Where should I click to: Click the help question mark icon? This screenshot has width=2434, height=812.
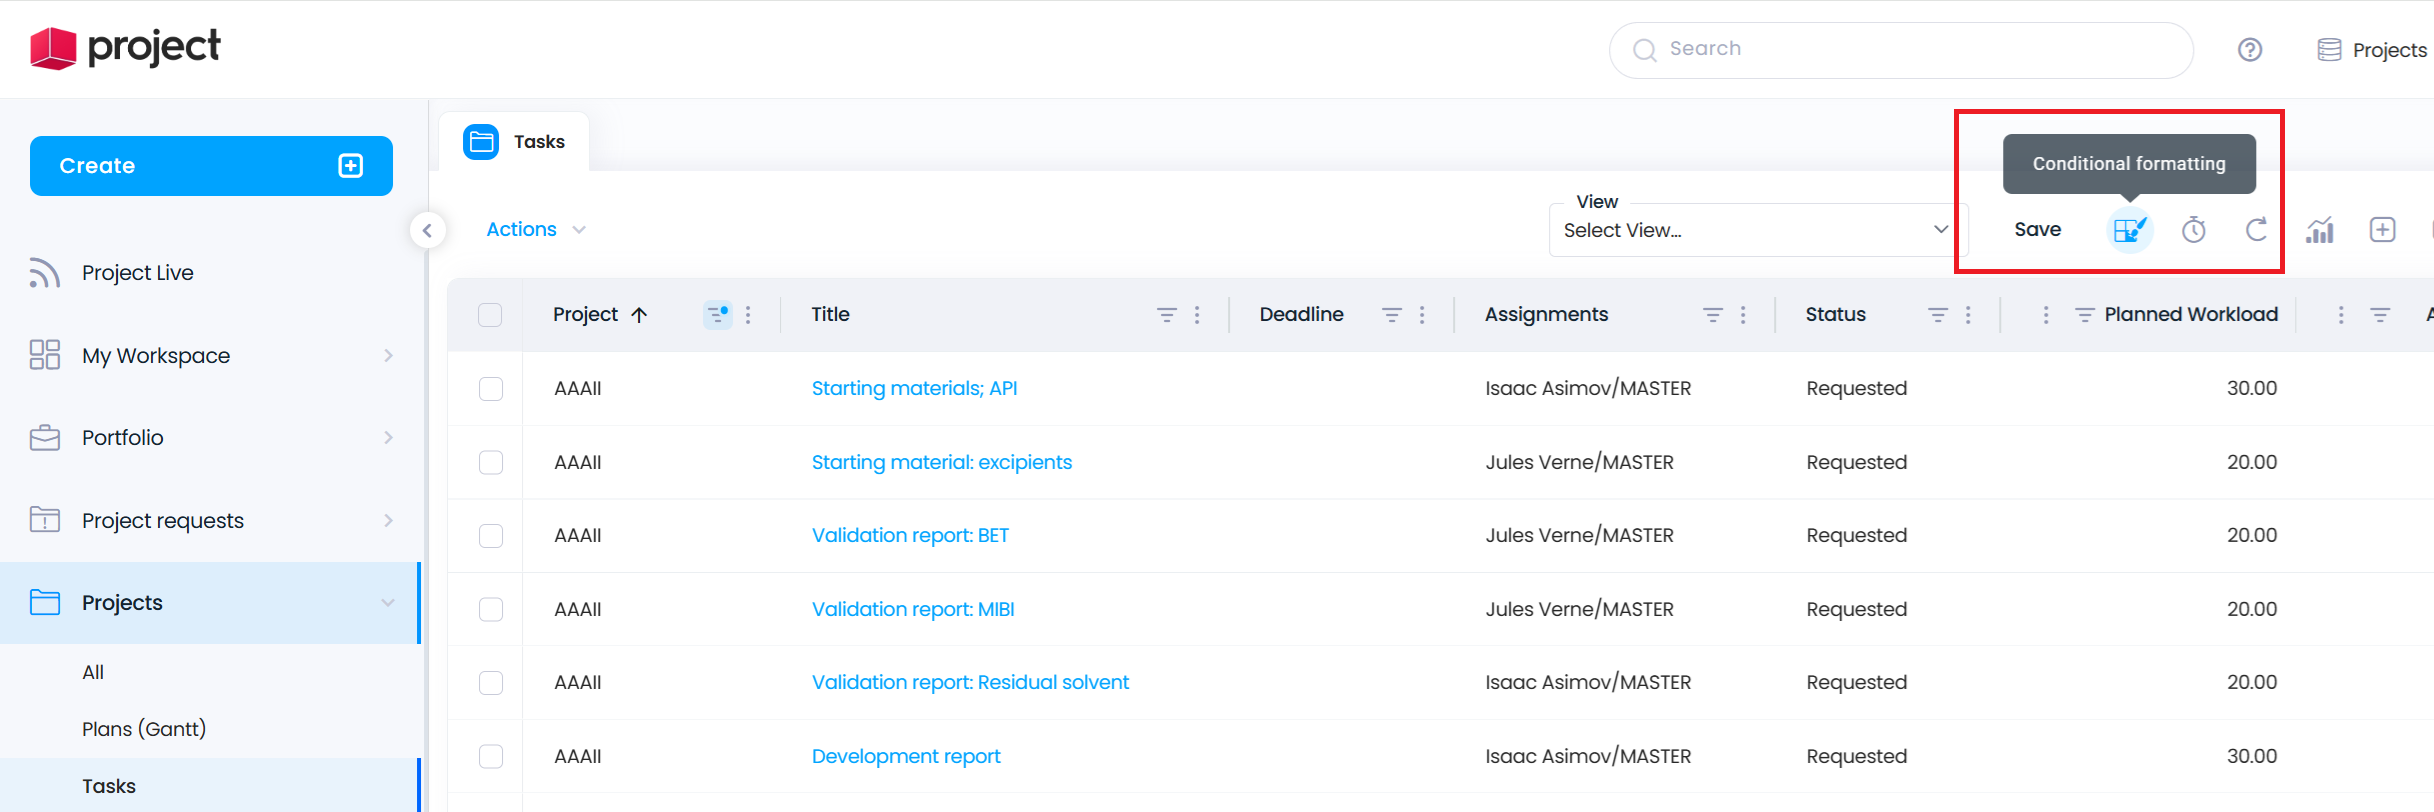pyautogui.click(x=2250, y=50)
